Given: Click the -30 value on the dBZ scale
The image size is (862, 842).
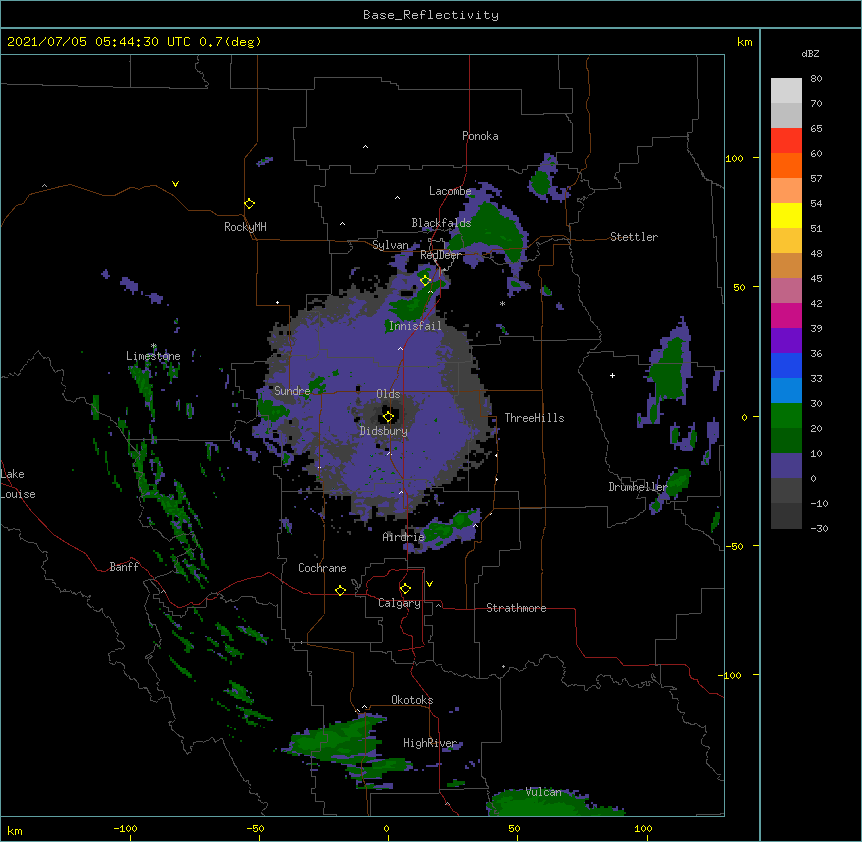Looking at the screenshot, I should click(x=819, y=529).
